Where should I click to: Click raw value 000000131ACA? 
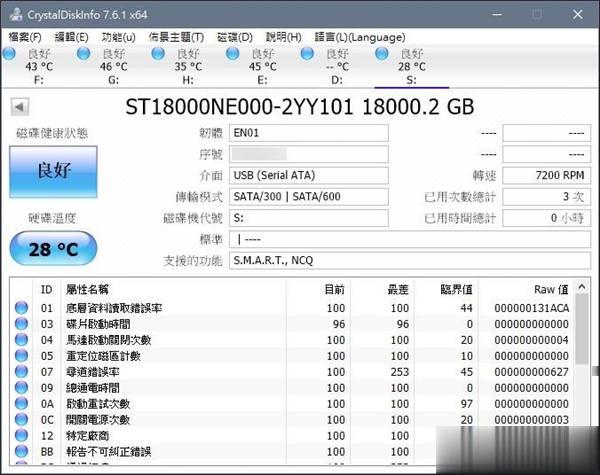click(532, 308)
